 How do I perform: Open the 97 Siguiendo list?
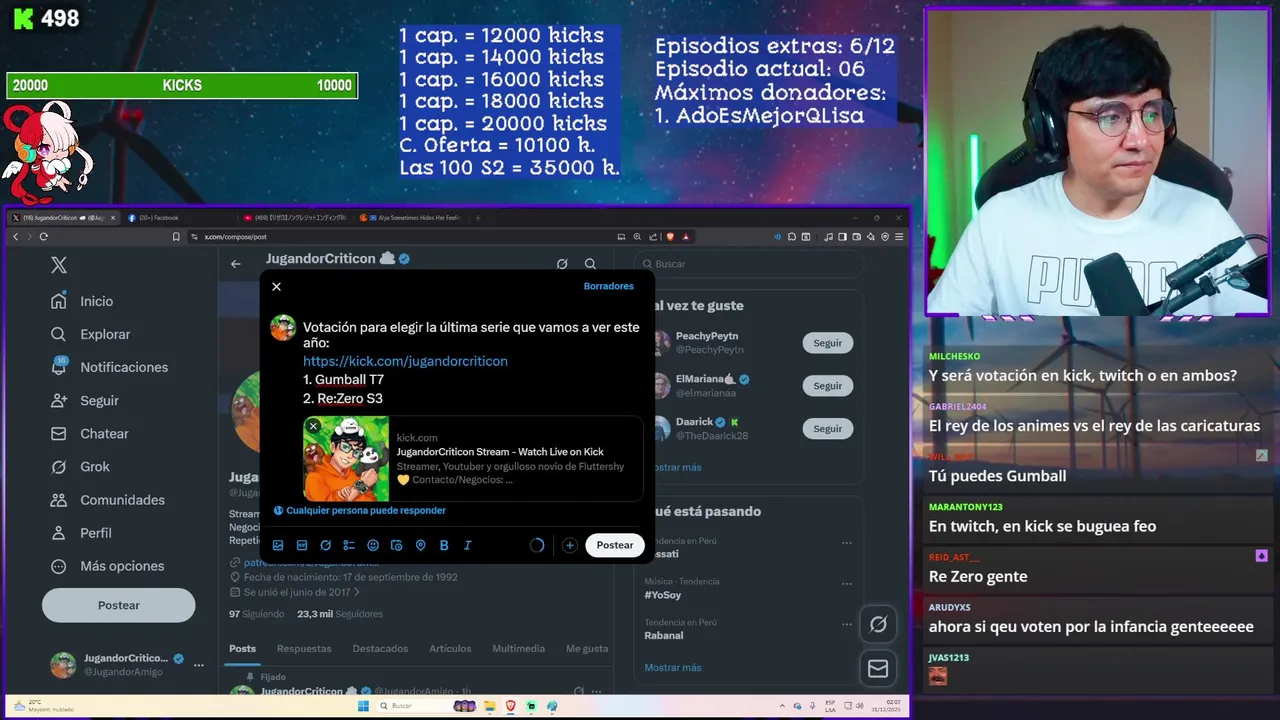[256, 614]
